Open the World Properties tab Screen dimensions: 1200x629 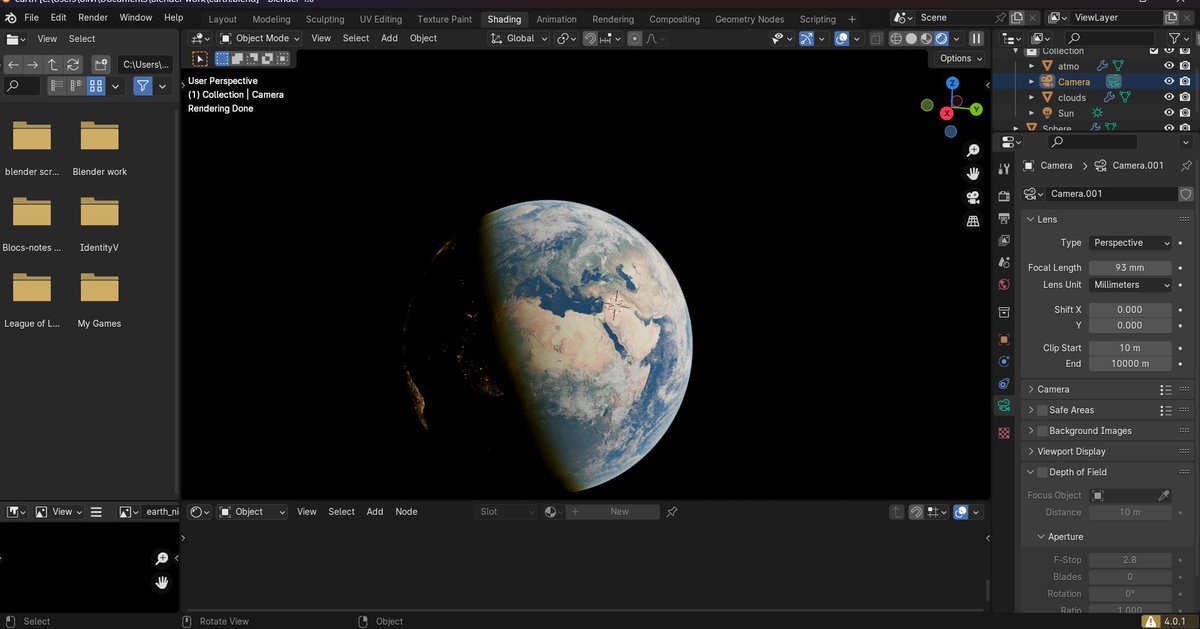[1004, 285]
